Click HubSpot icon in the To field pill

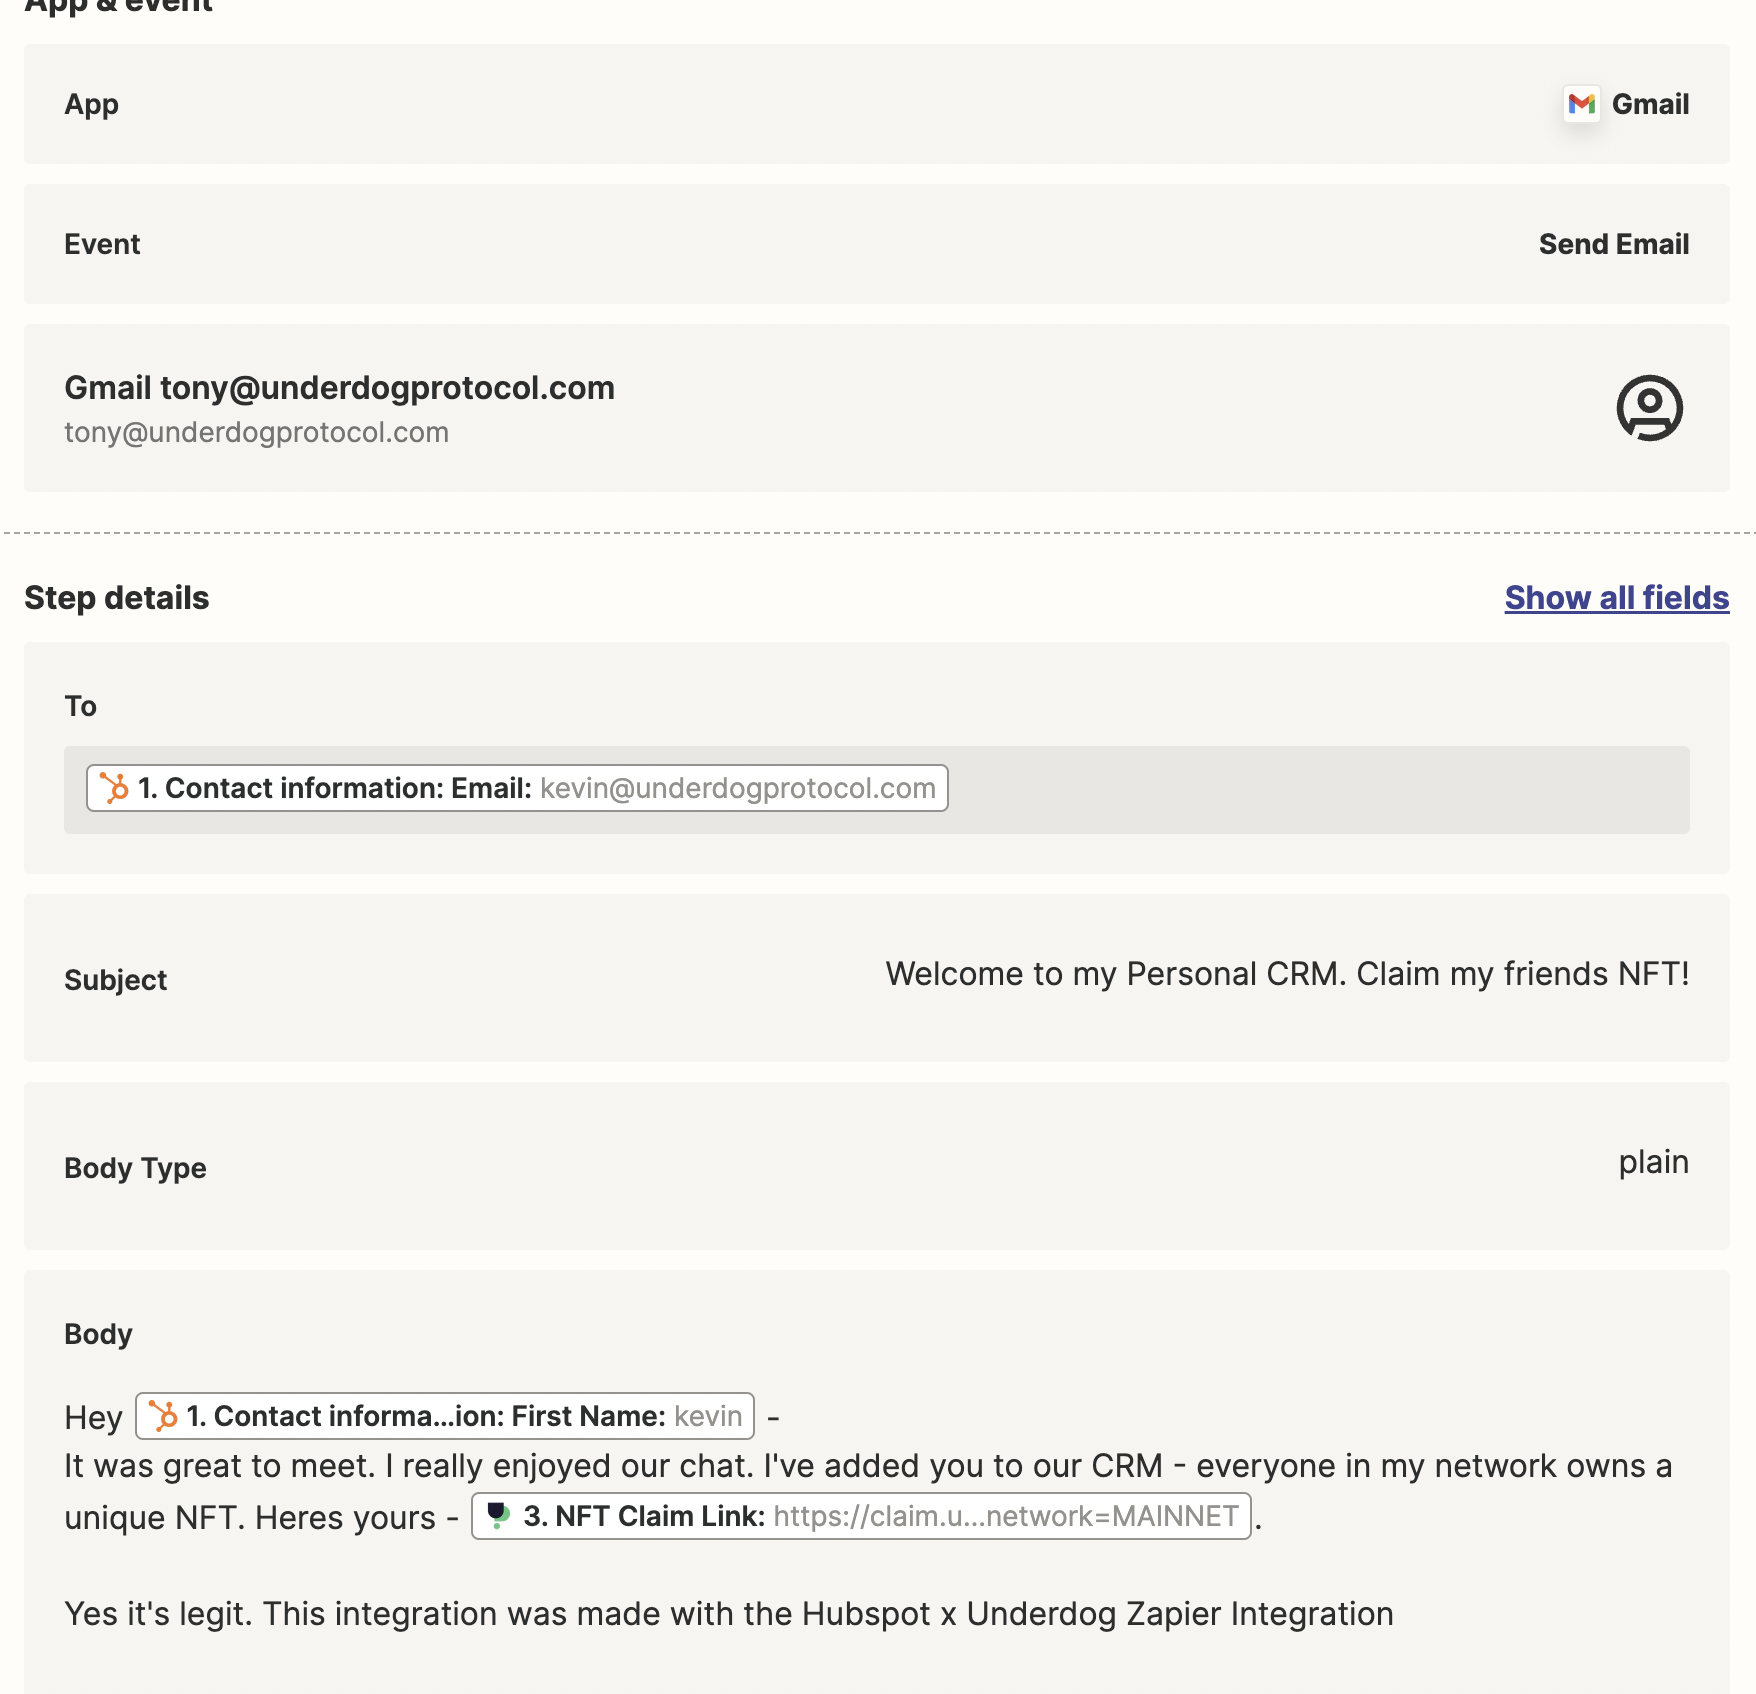(114, 788)
